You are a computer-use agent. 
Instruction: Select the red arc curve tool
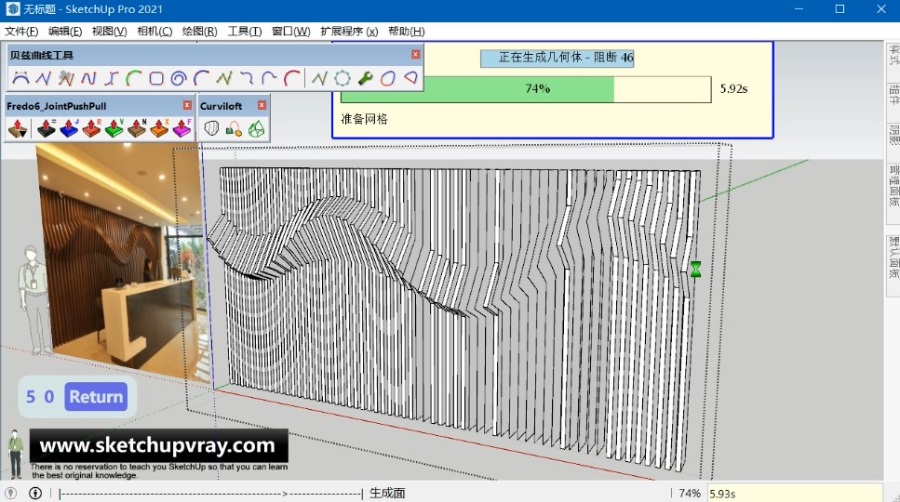292,78
